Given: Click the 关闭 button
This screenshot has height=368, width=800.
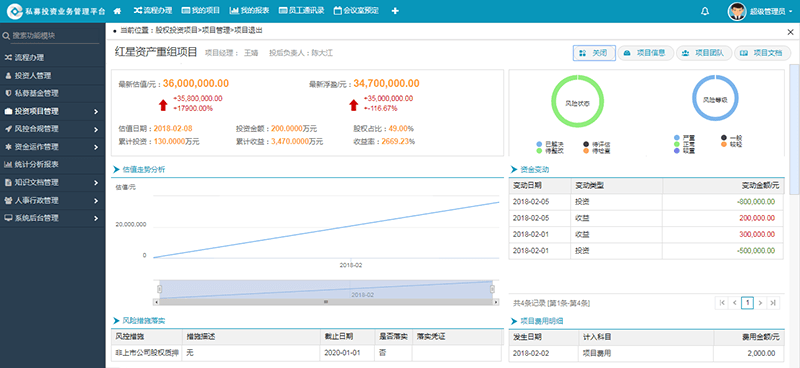Looking at the screenshot, I should [x=594, y=53].
